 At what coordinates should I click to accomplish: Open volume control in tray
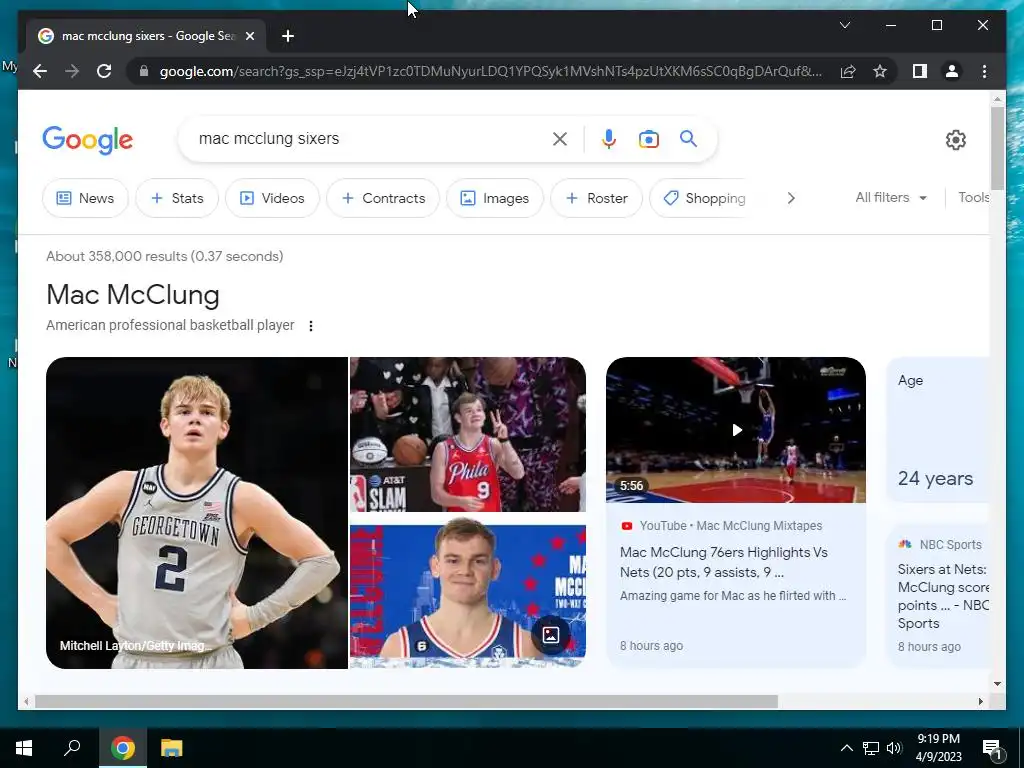tap(894, 748)
